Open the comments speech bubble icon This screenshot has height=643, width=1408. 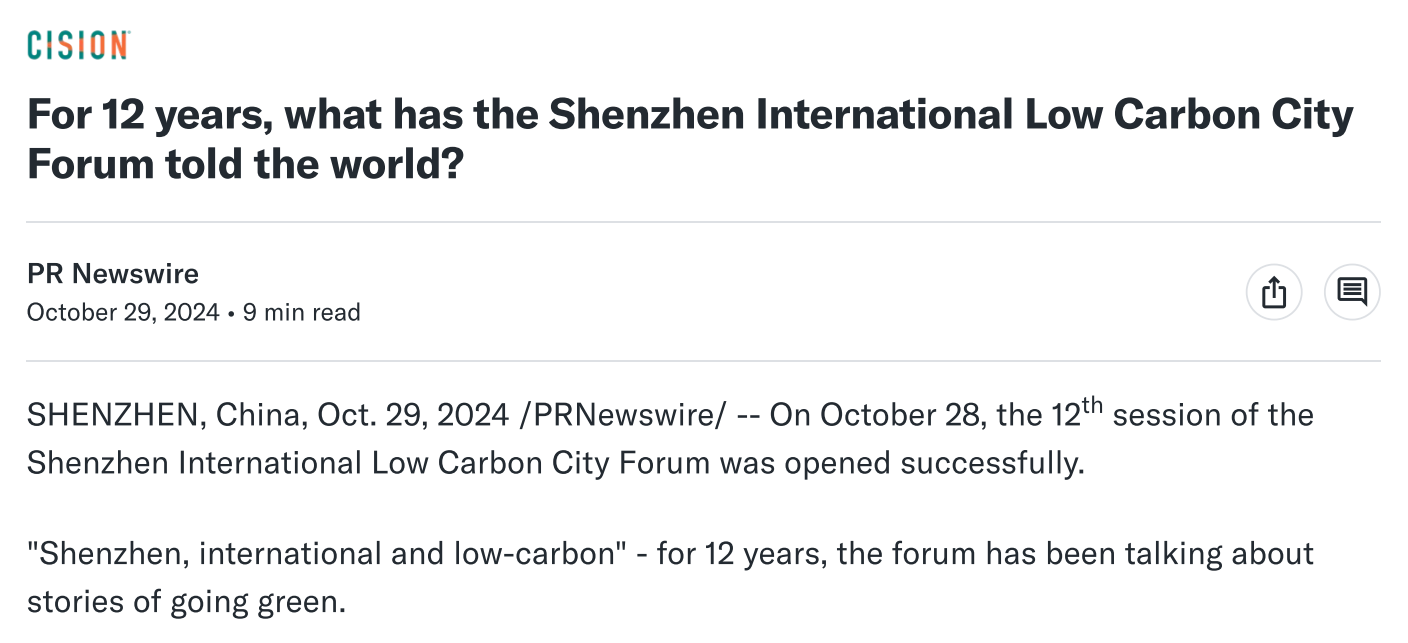(1352, 292)
